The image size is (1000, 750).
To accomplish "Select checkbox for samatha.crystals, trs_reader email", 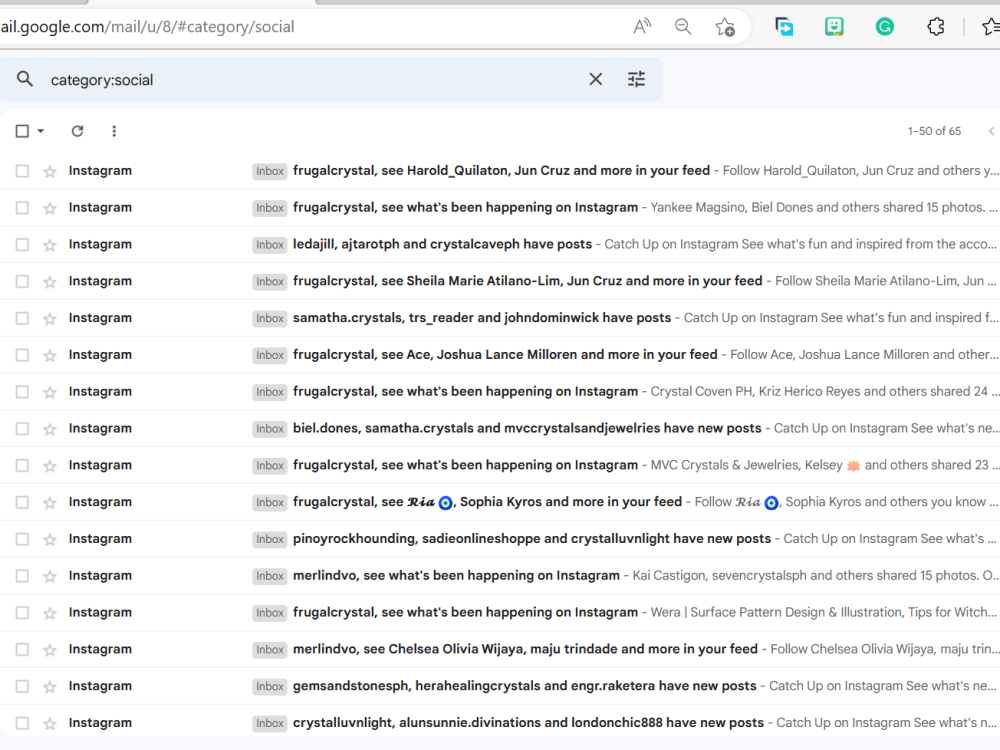I will 22,318.
